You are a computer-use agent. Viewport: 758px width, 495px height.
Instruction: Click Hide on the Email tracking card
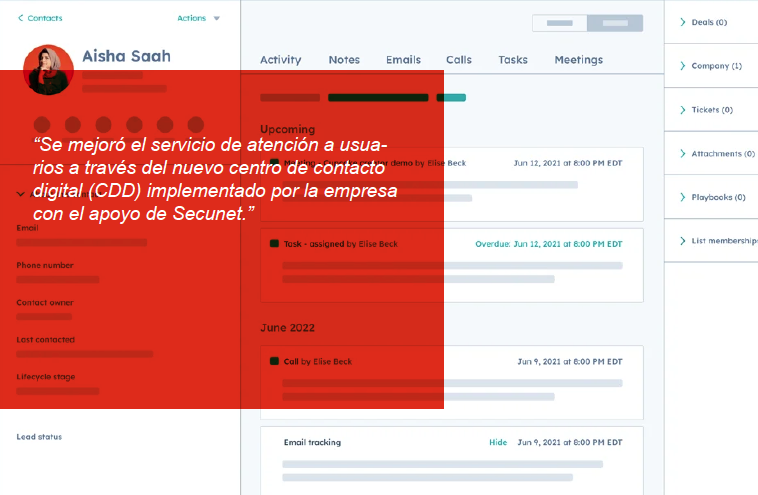click(497, 442)
